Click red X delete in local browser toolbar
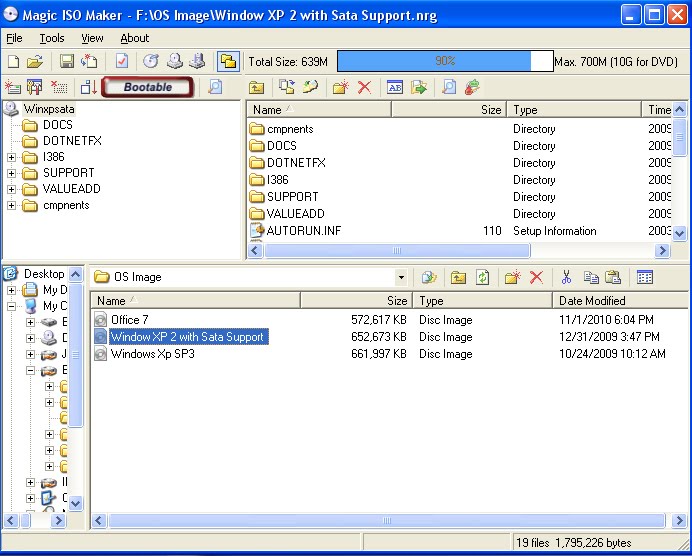 point(536,278)
